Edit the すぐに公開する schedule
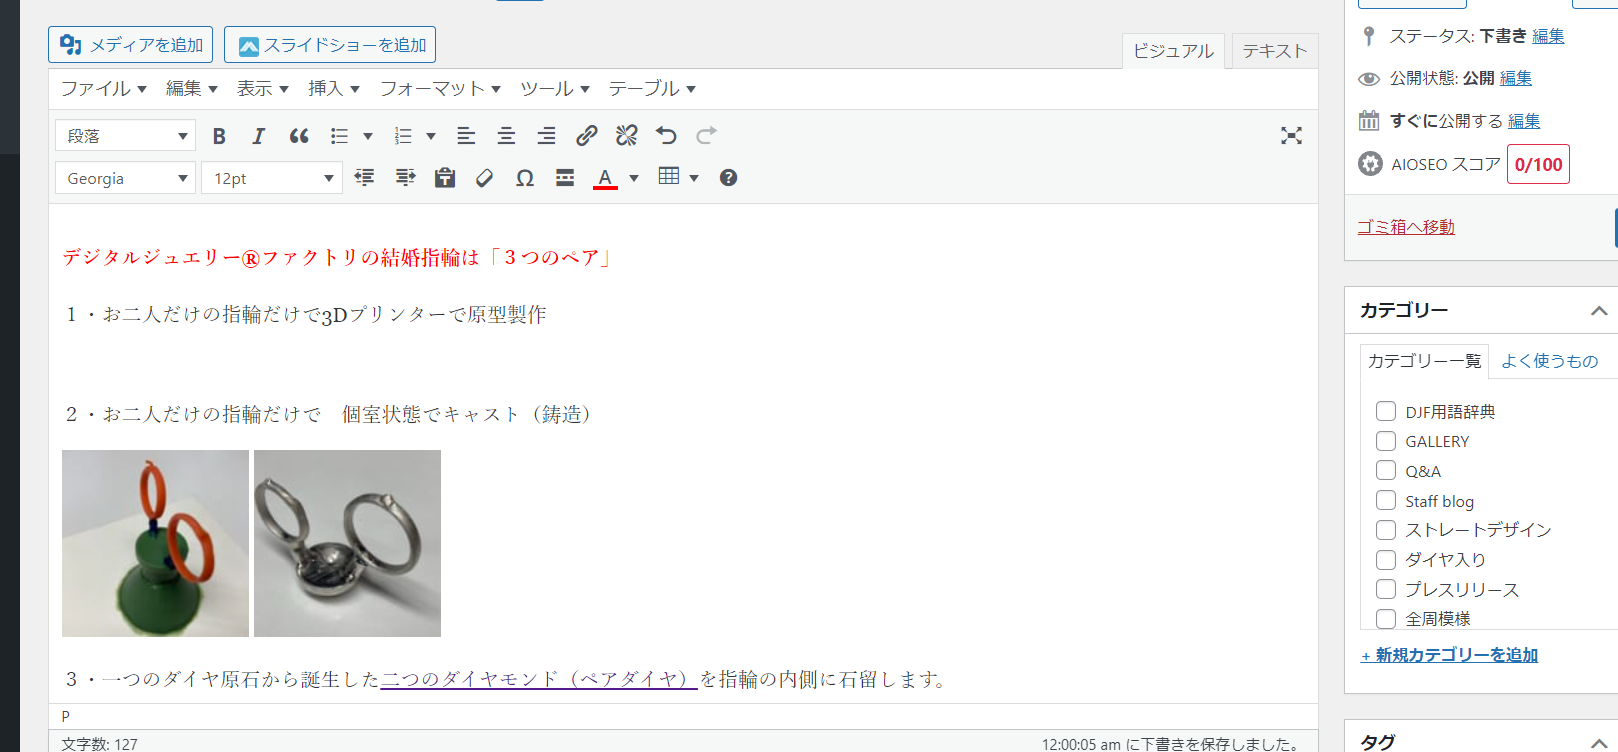The width and height of the screenshot is (1618, 752). (1524, 121)
